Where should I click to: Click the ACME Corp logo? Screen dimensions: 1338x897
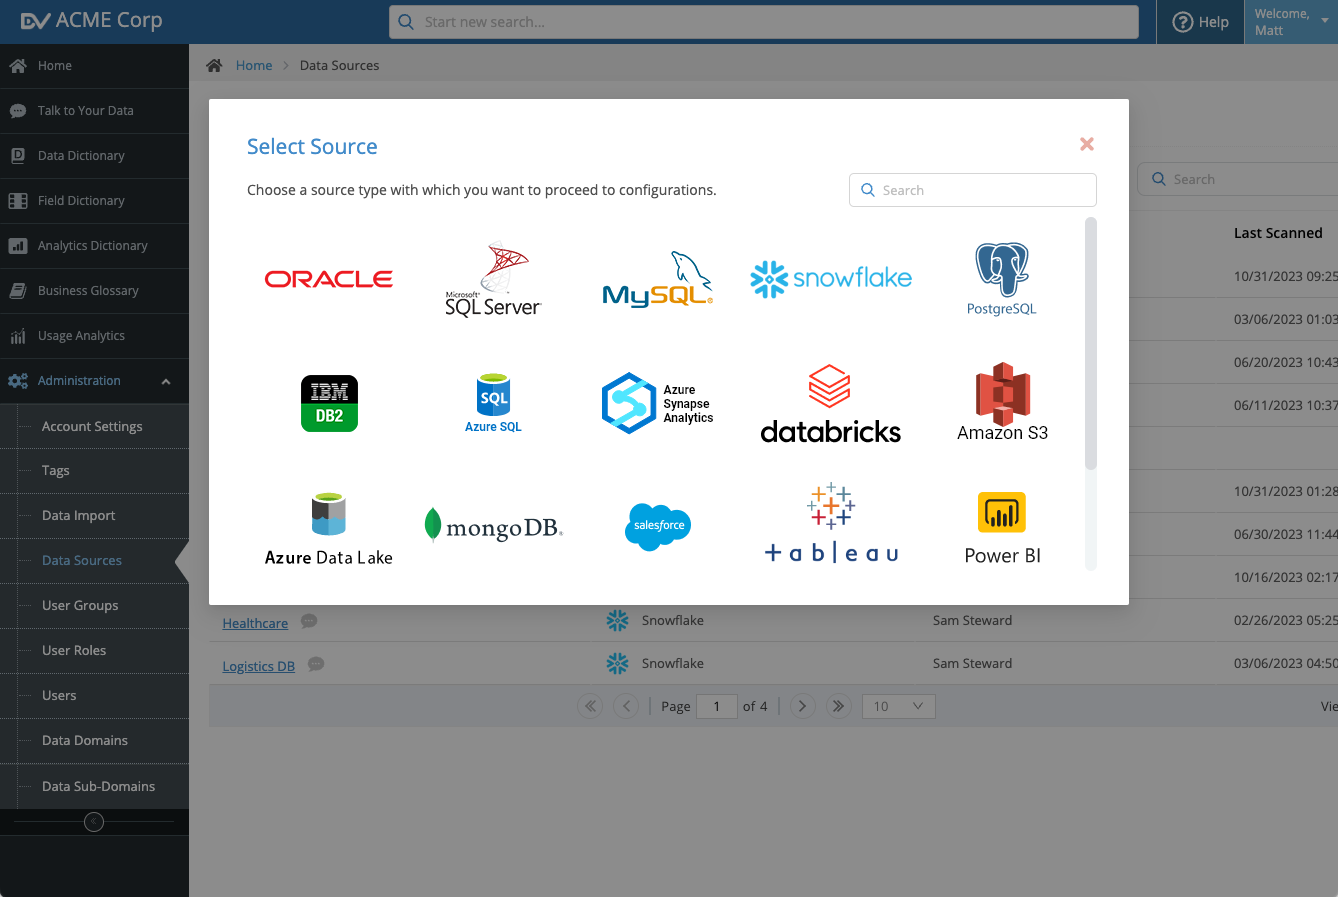(91, 21)
